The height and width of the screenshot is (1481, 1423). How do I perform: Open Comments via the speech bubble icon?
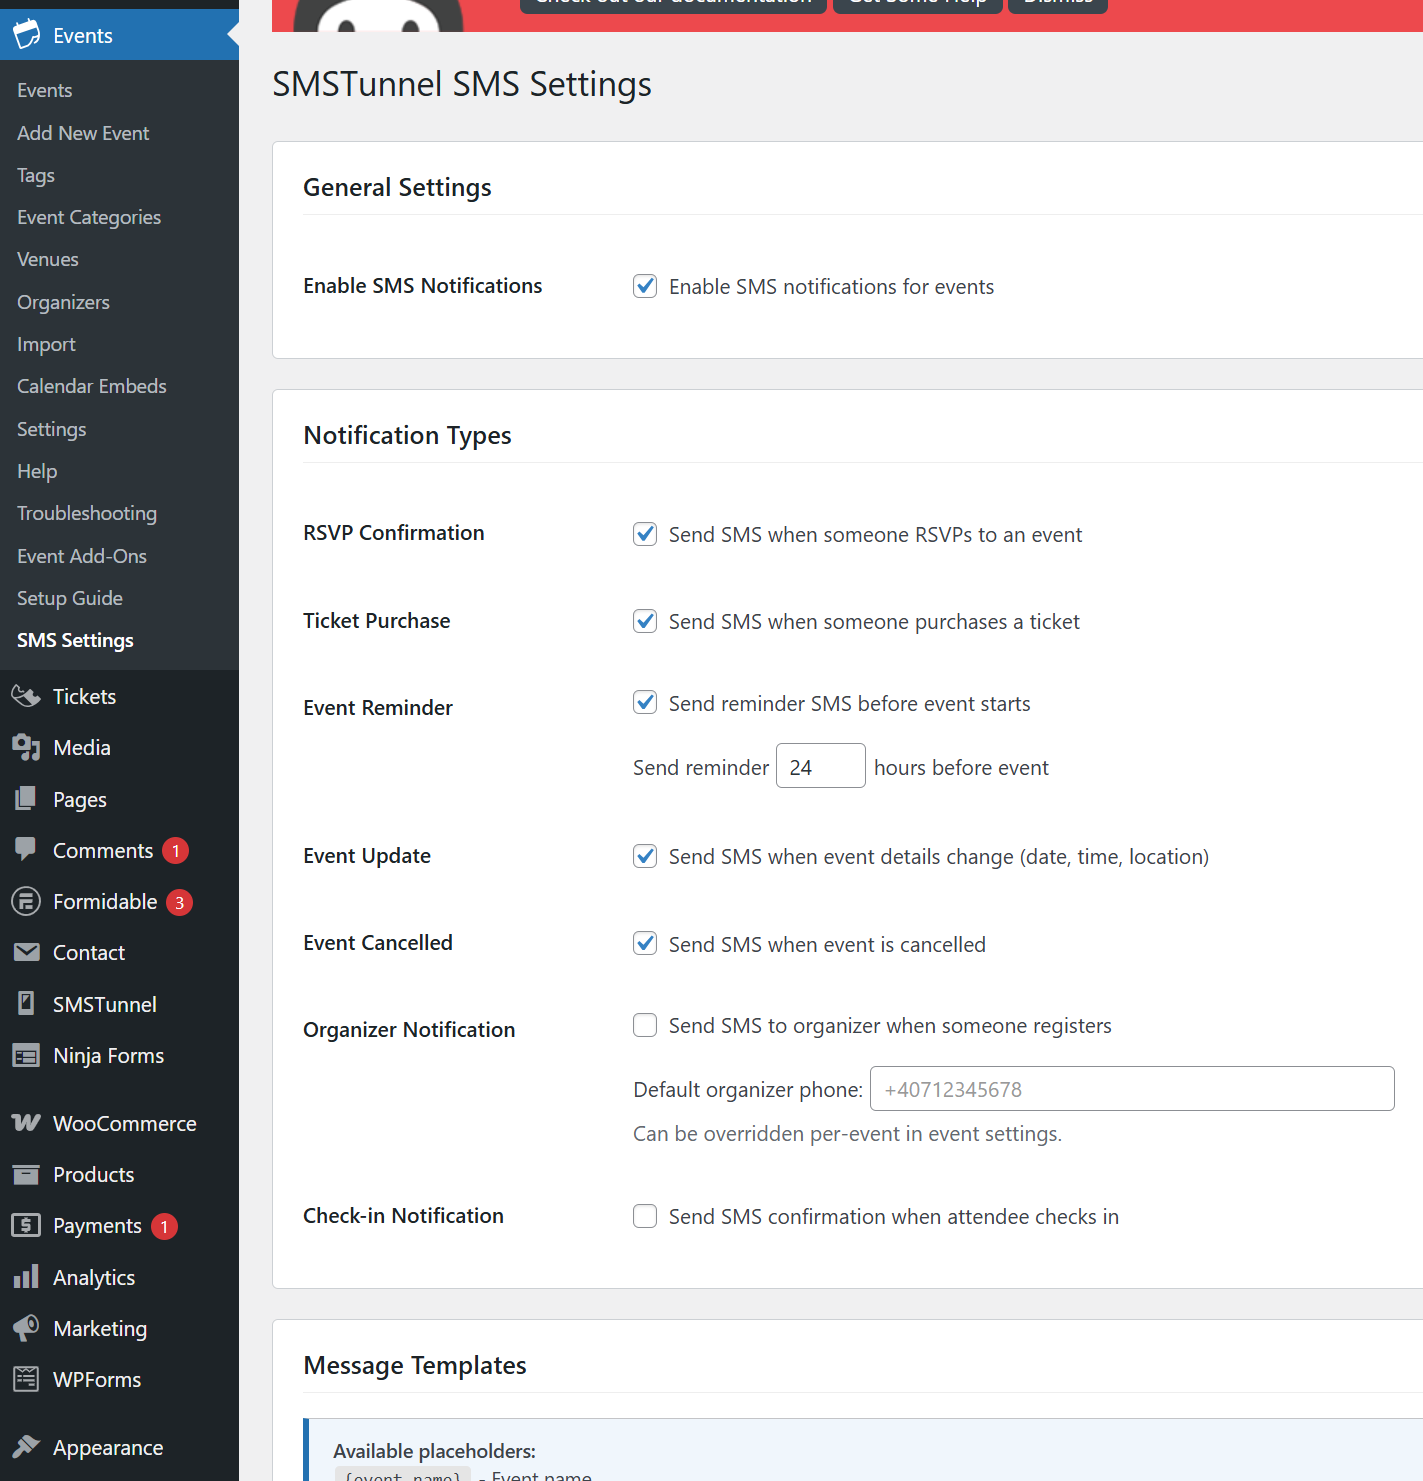click(27, 850)
